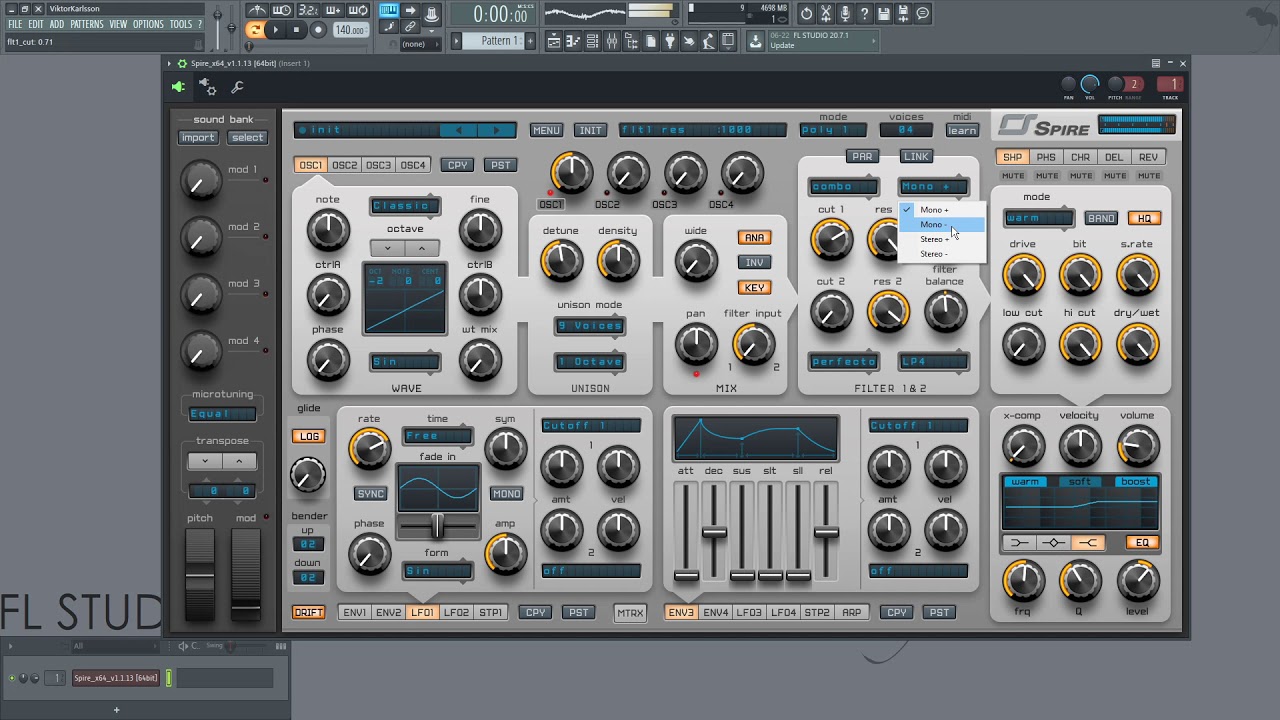Select Stereo - from the dropdown list
This screenshot has height=720, width=1280.
pos(941,254)
